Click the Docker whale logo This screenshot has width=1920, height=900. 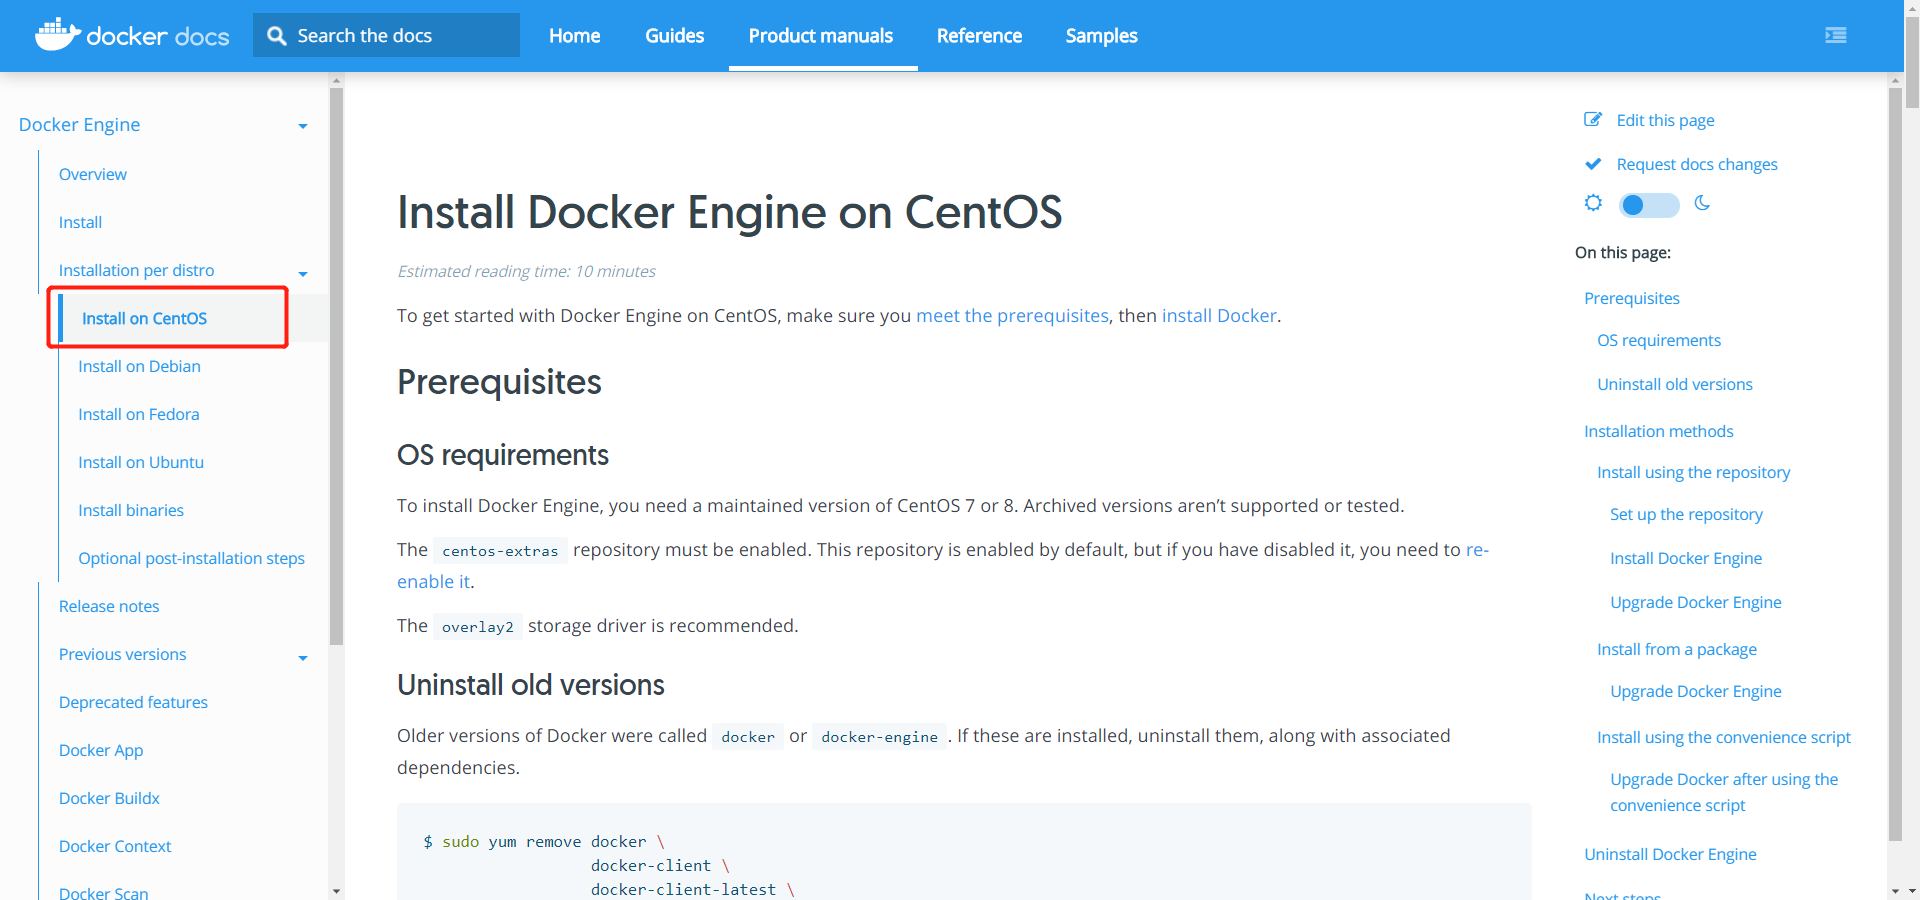click(57, 35)
